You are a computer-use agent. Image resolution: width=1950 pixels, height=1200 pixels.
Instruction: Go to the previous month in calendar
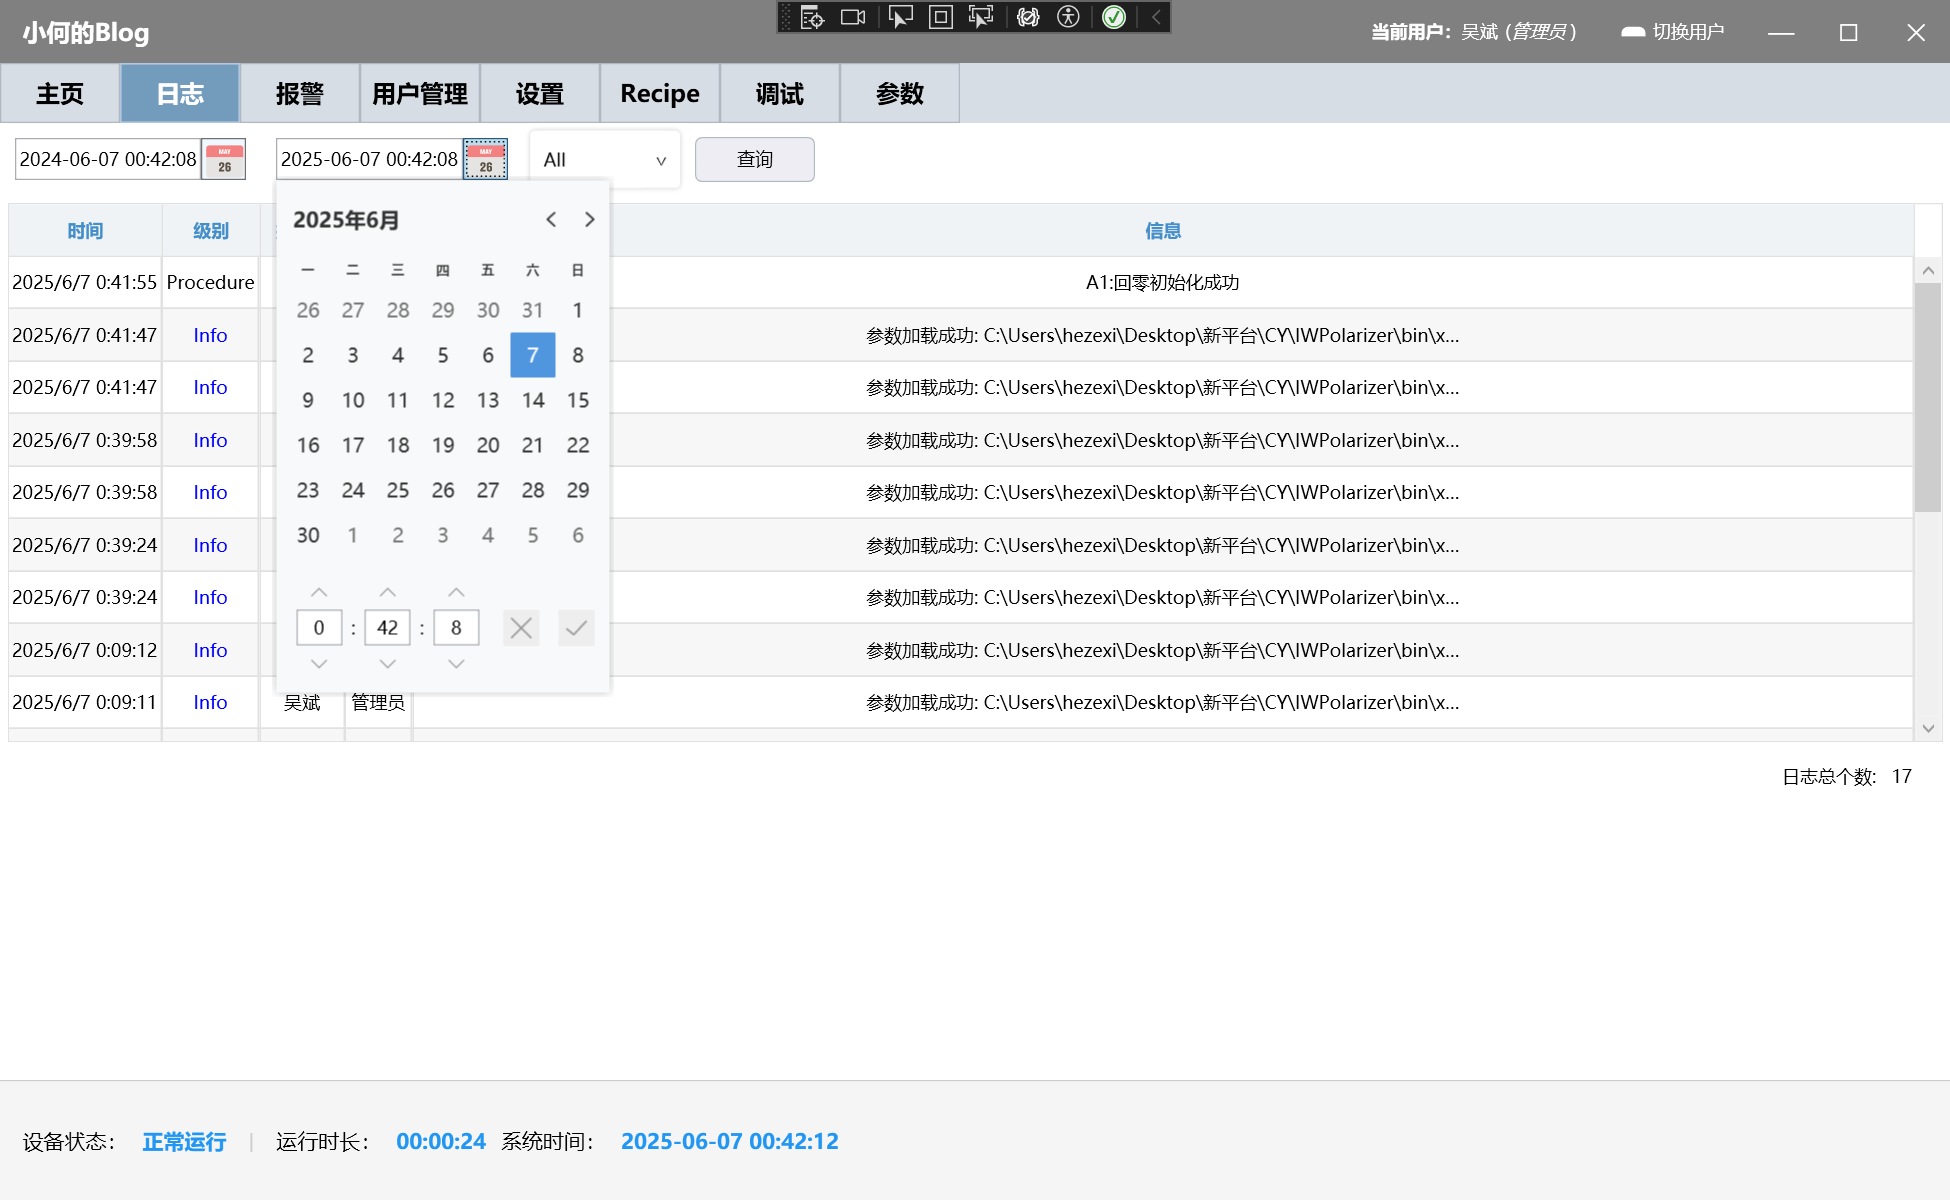551,220
